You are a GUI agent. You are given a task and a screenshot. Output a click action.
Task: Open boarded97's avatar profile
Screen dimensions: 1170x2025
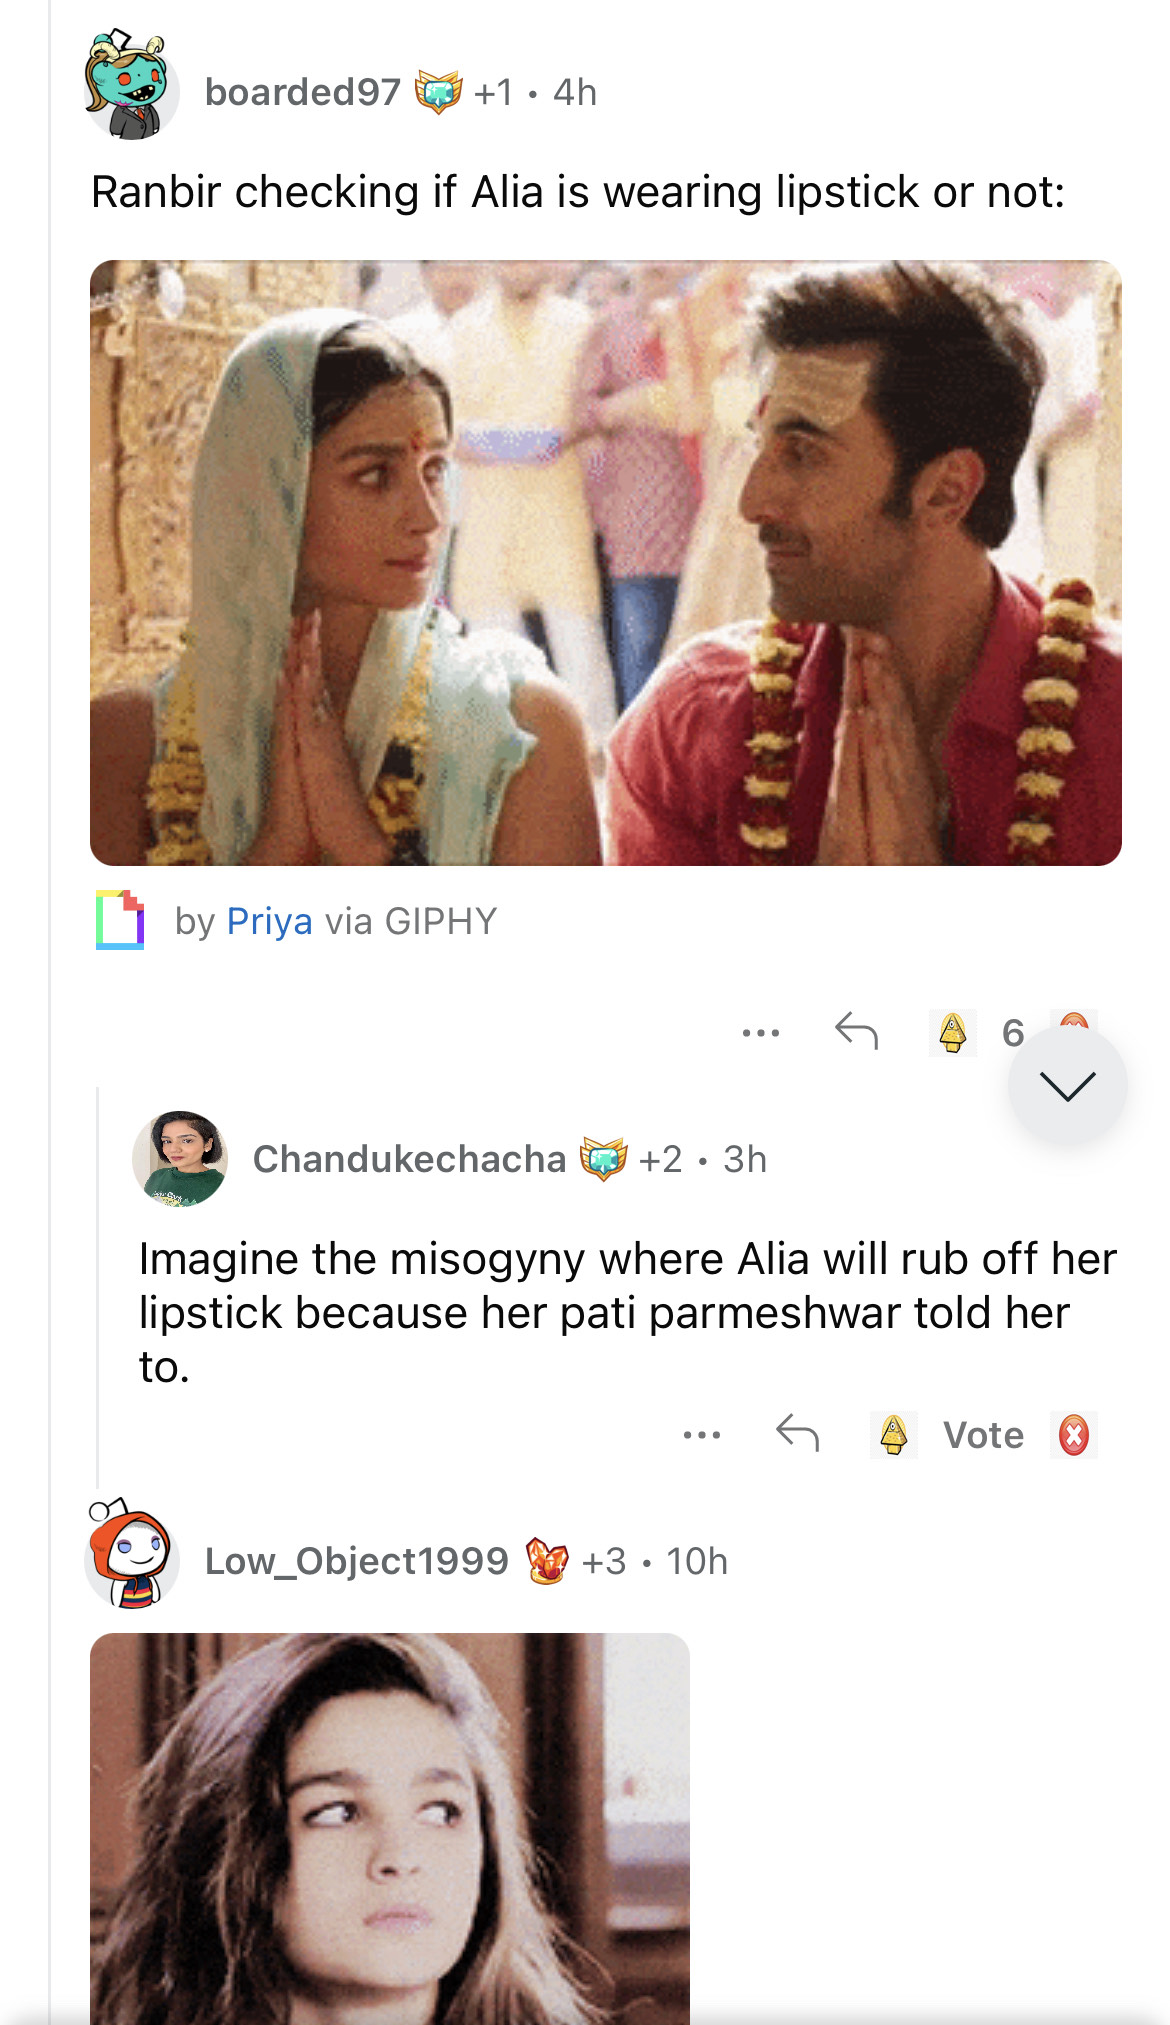click(x=130, y=88)
